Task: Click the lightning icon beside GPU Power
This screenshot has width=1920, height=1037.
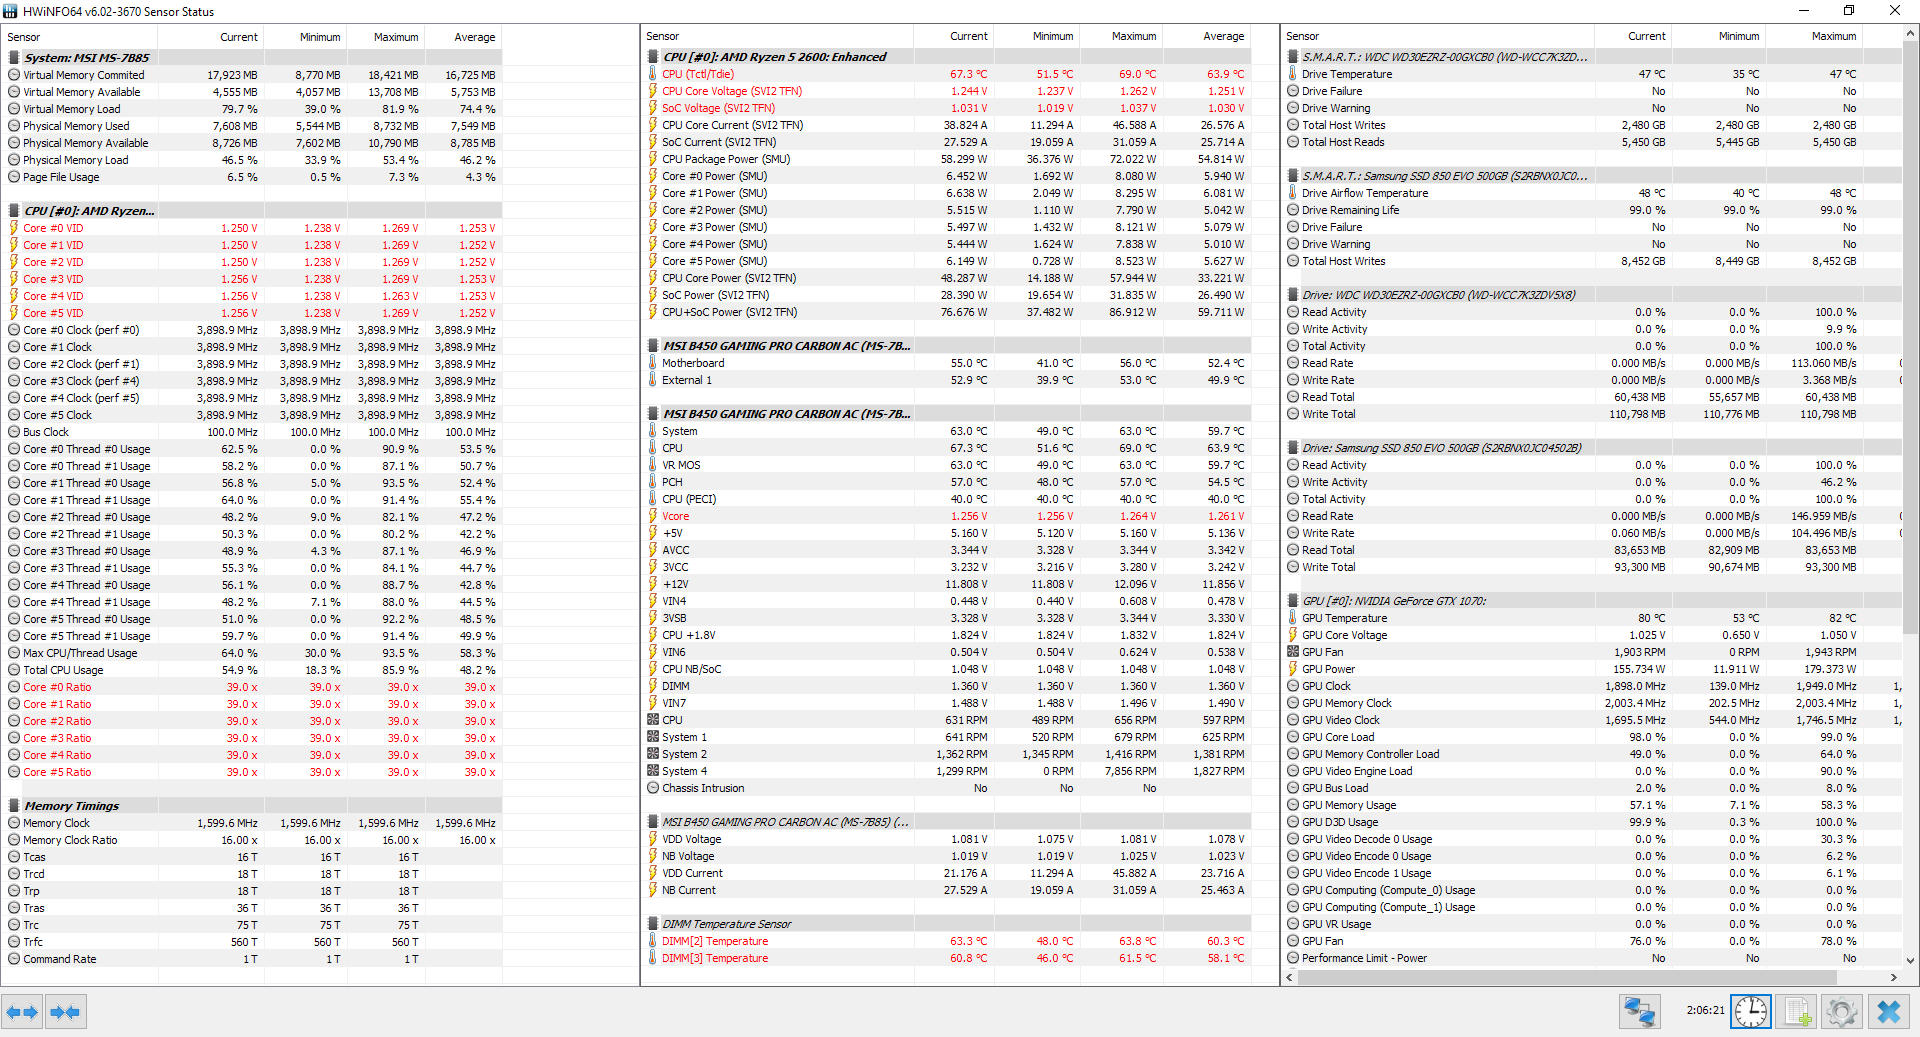Action: 1293,669
